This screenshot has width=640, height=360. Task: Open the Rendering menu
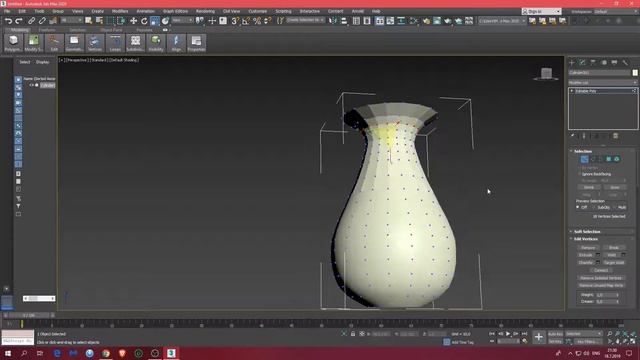pyautogui.click(x=205, y=11)
